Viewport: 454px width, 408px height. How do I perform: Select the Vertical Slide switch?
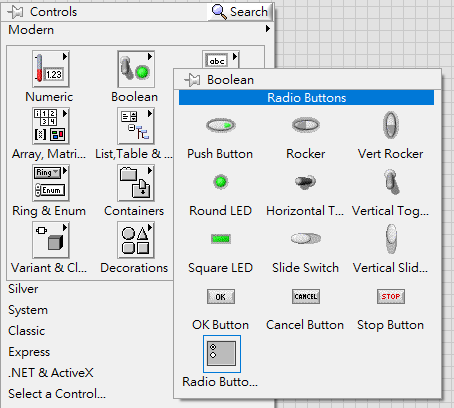(391, 239)
